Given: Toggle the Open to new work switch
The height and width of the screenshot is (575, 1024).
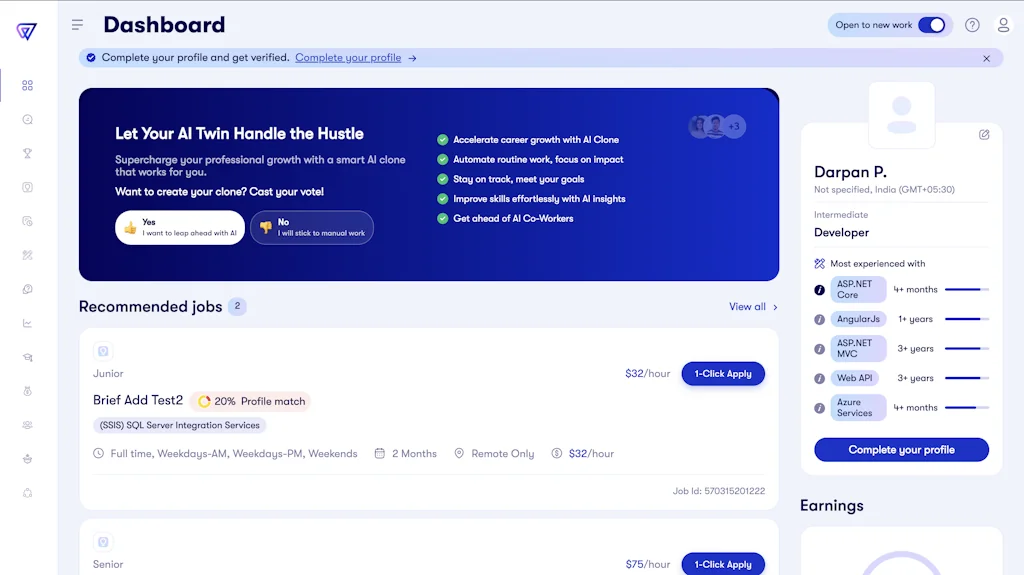Looking at the screenshot, I should [931, 25].
